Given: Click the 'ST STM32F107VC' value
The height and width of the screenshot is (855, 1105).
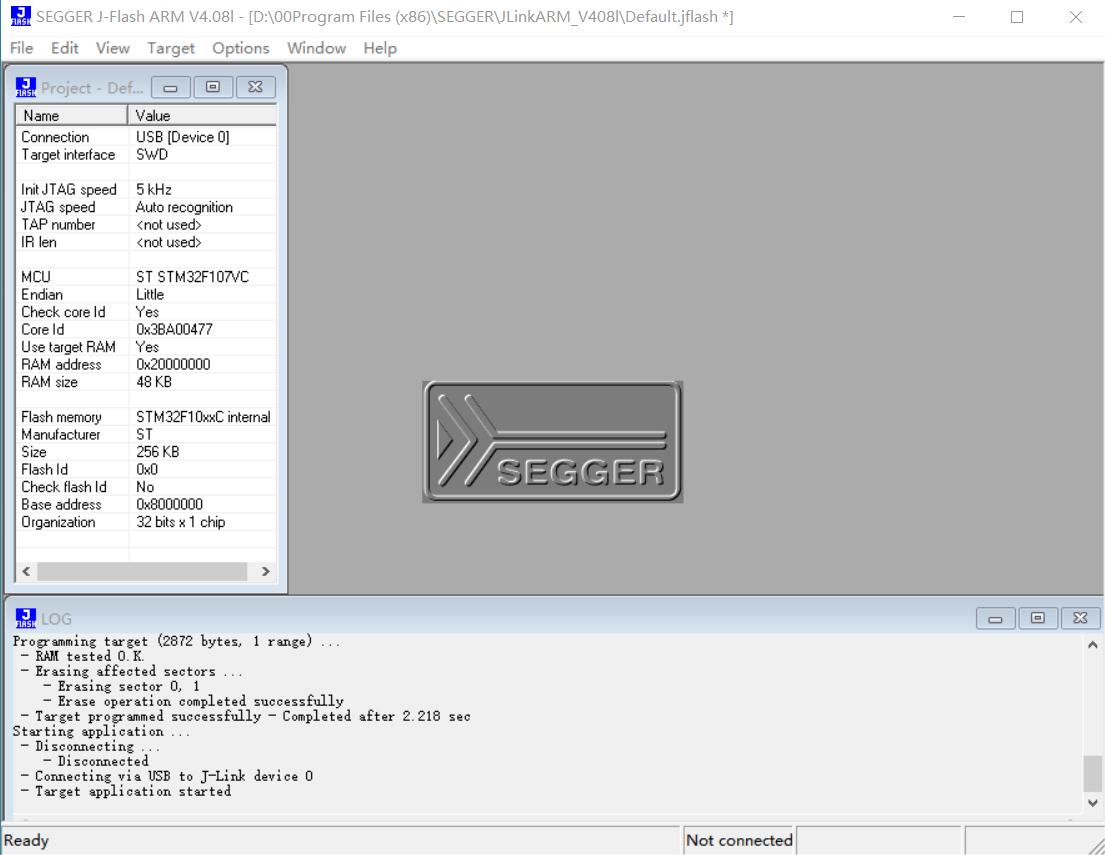Looking at the screenshot, I should click(192, 277).
